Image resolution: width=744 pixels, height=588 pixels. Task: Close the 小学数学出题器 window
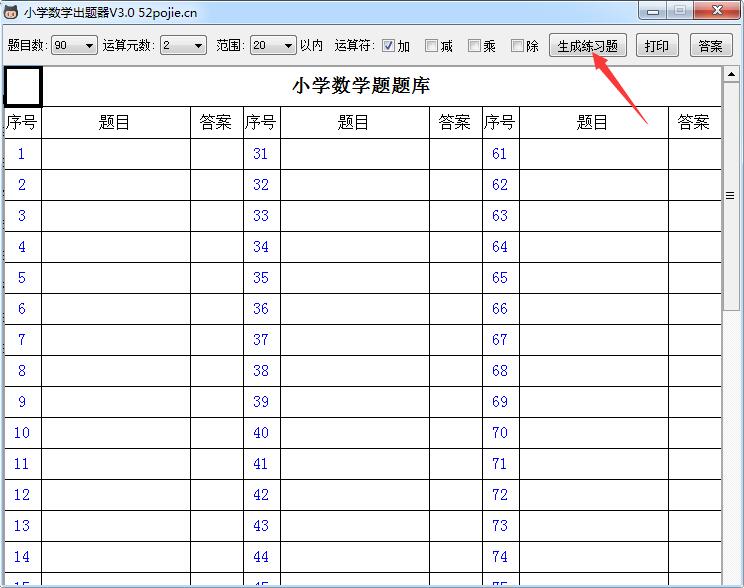click(x=717, y=11)
